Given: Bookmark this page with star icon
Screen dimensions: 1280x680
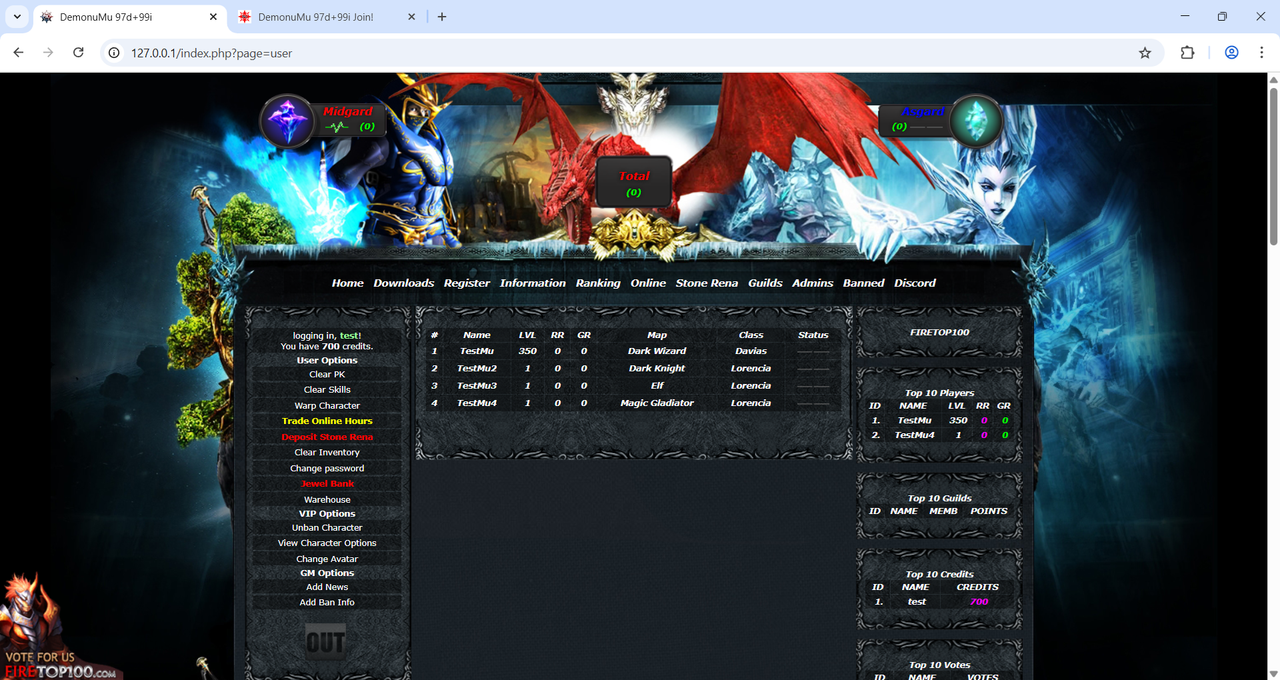Looking at the screenshot, I should [1145, 53].
